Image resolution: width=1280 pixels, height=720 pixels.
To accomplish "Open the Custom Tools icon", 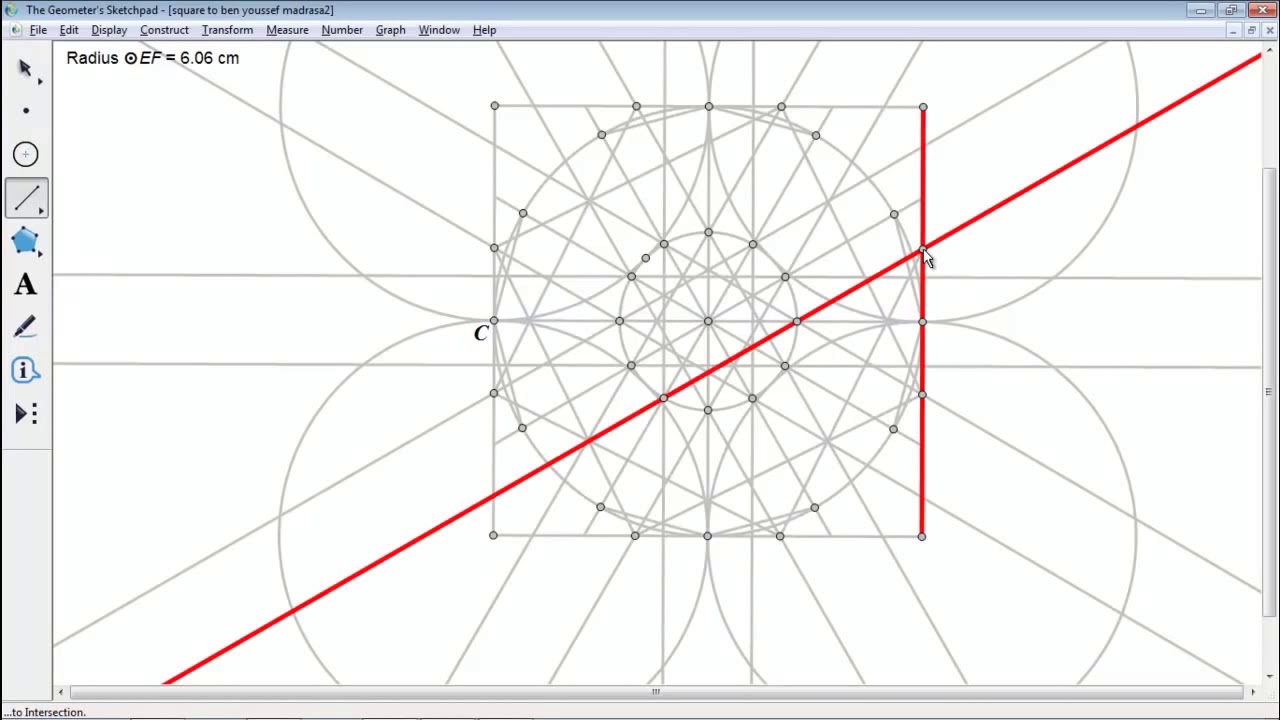I will click(26, 414).
